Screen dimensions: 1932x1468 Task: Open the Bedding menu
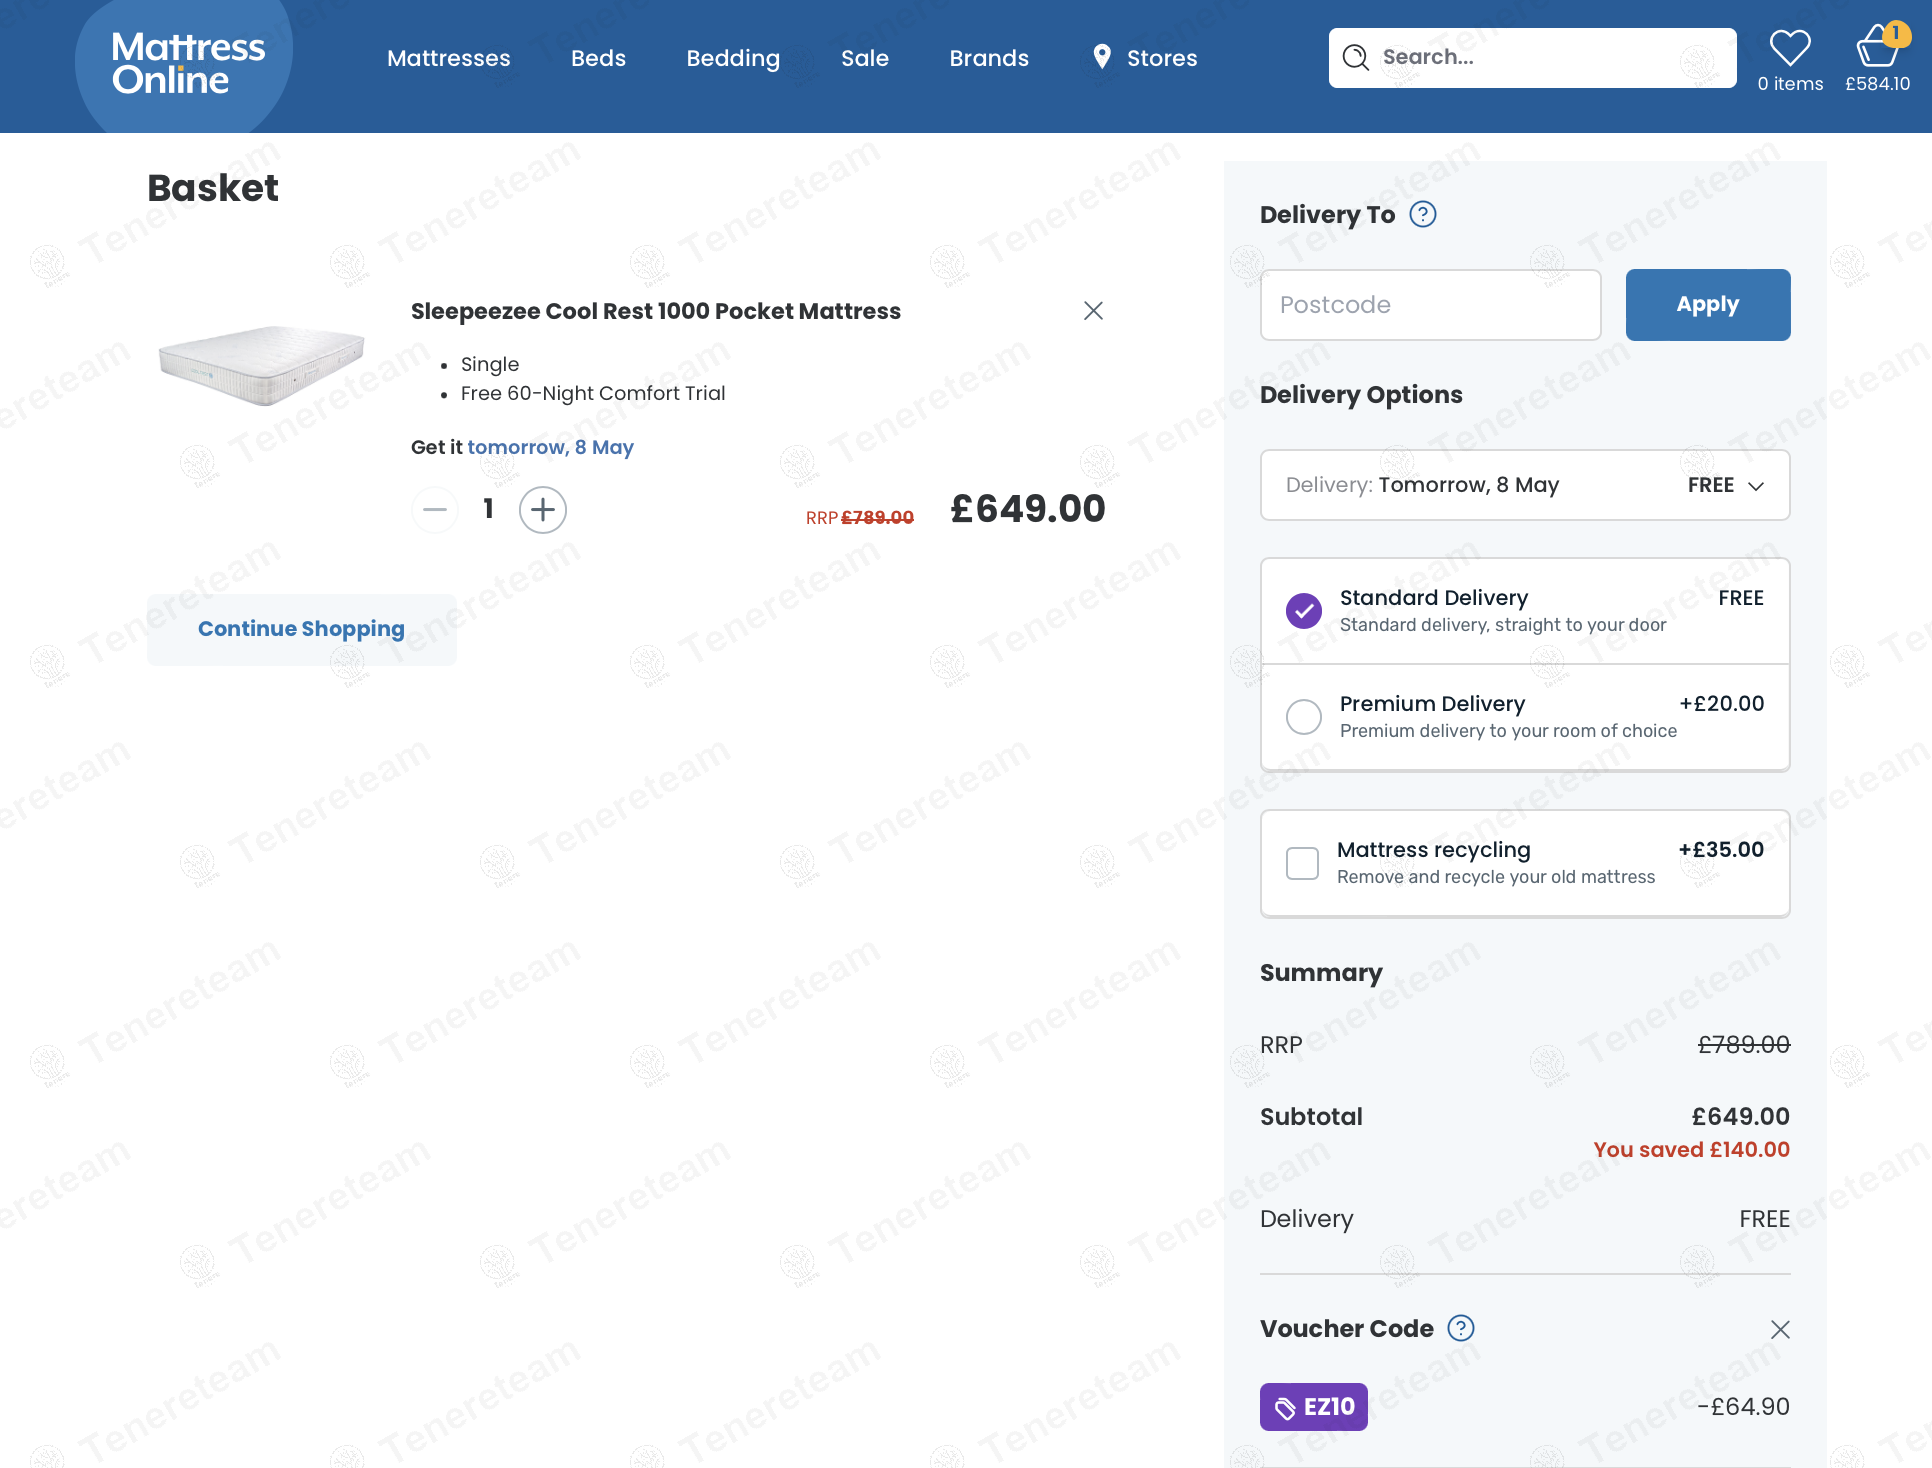click(733, 58)
